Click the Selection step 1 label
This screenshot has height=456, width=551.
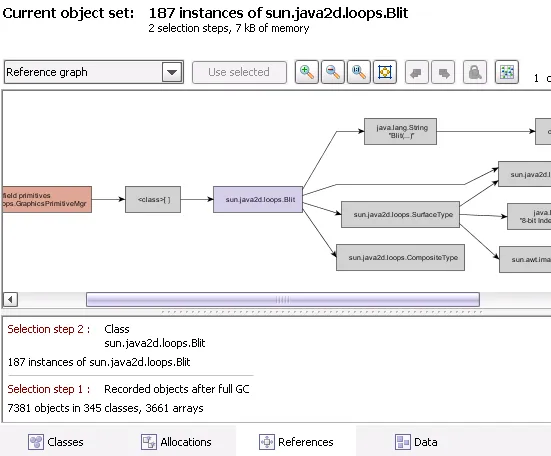click(49, 389)
